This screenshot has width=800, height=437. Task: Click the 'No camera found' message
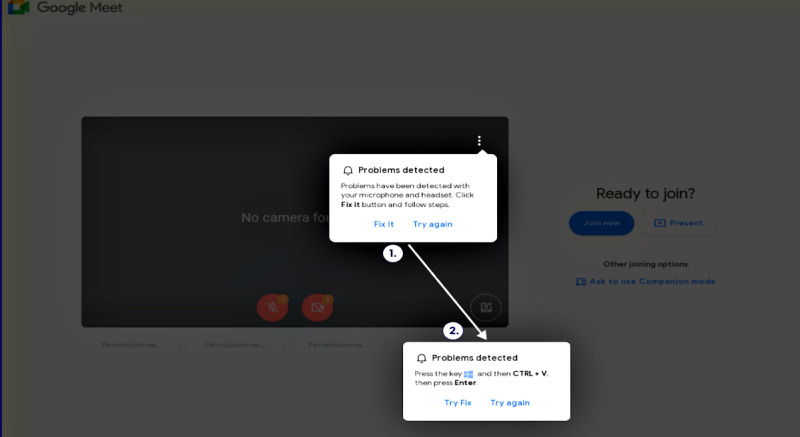285,218
